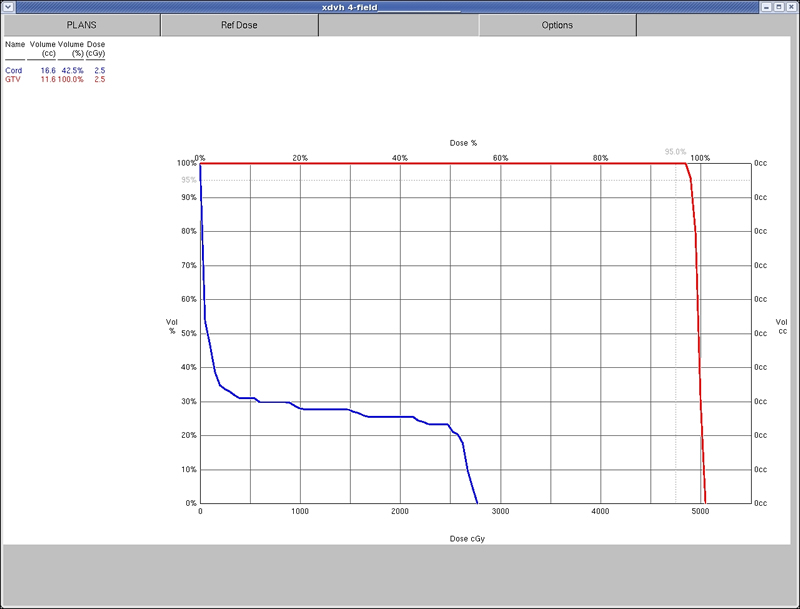Click the Dose cGy axis label
The image size is (800, 609).
[x=468, y=538]
